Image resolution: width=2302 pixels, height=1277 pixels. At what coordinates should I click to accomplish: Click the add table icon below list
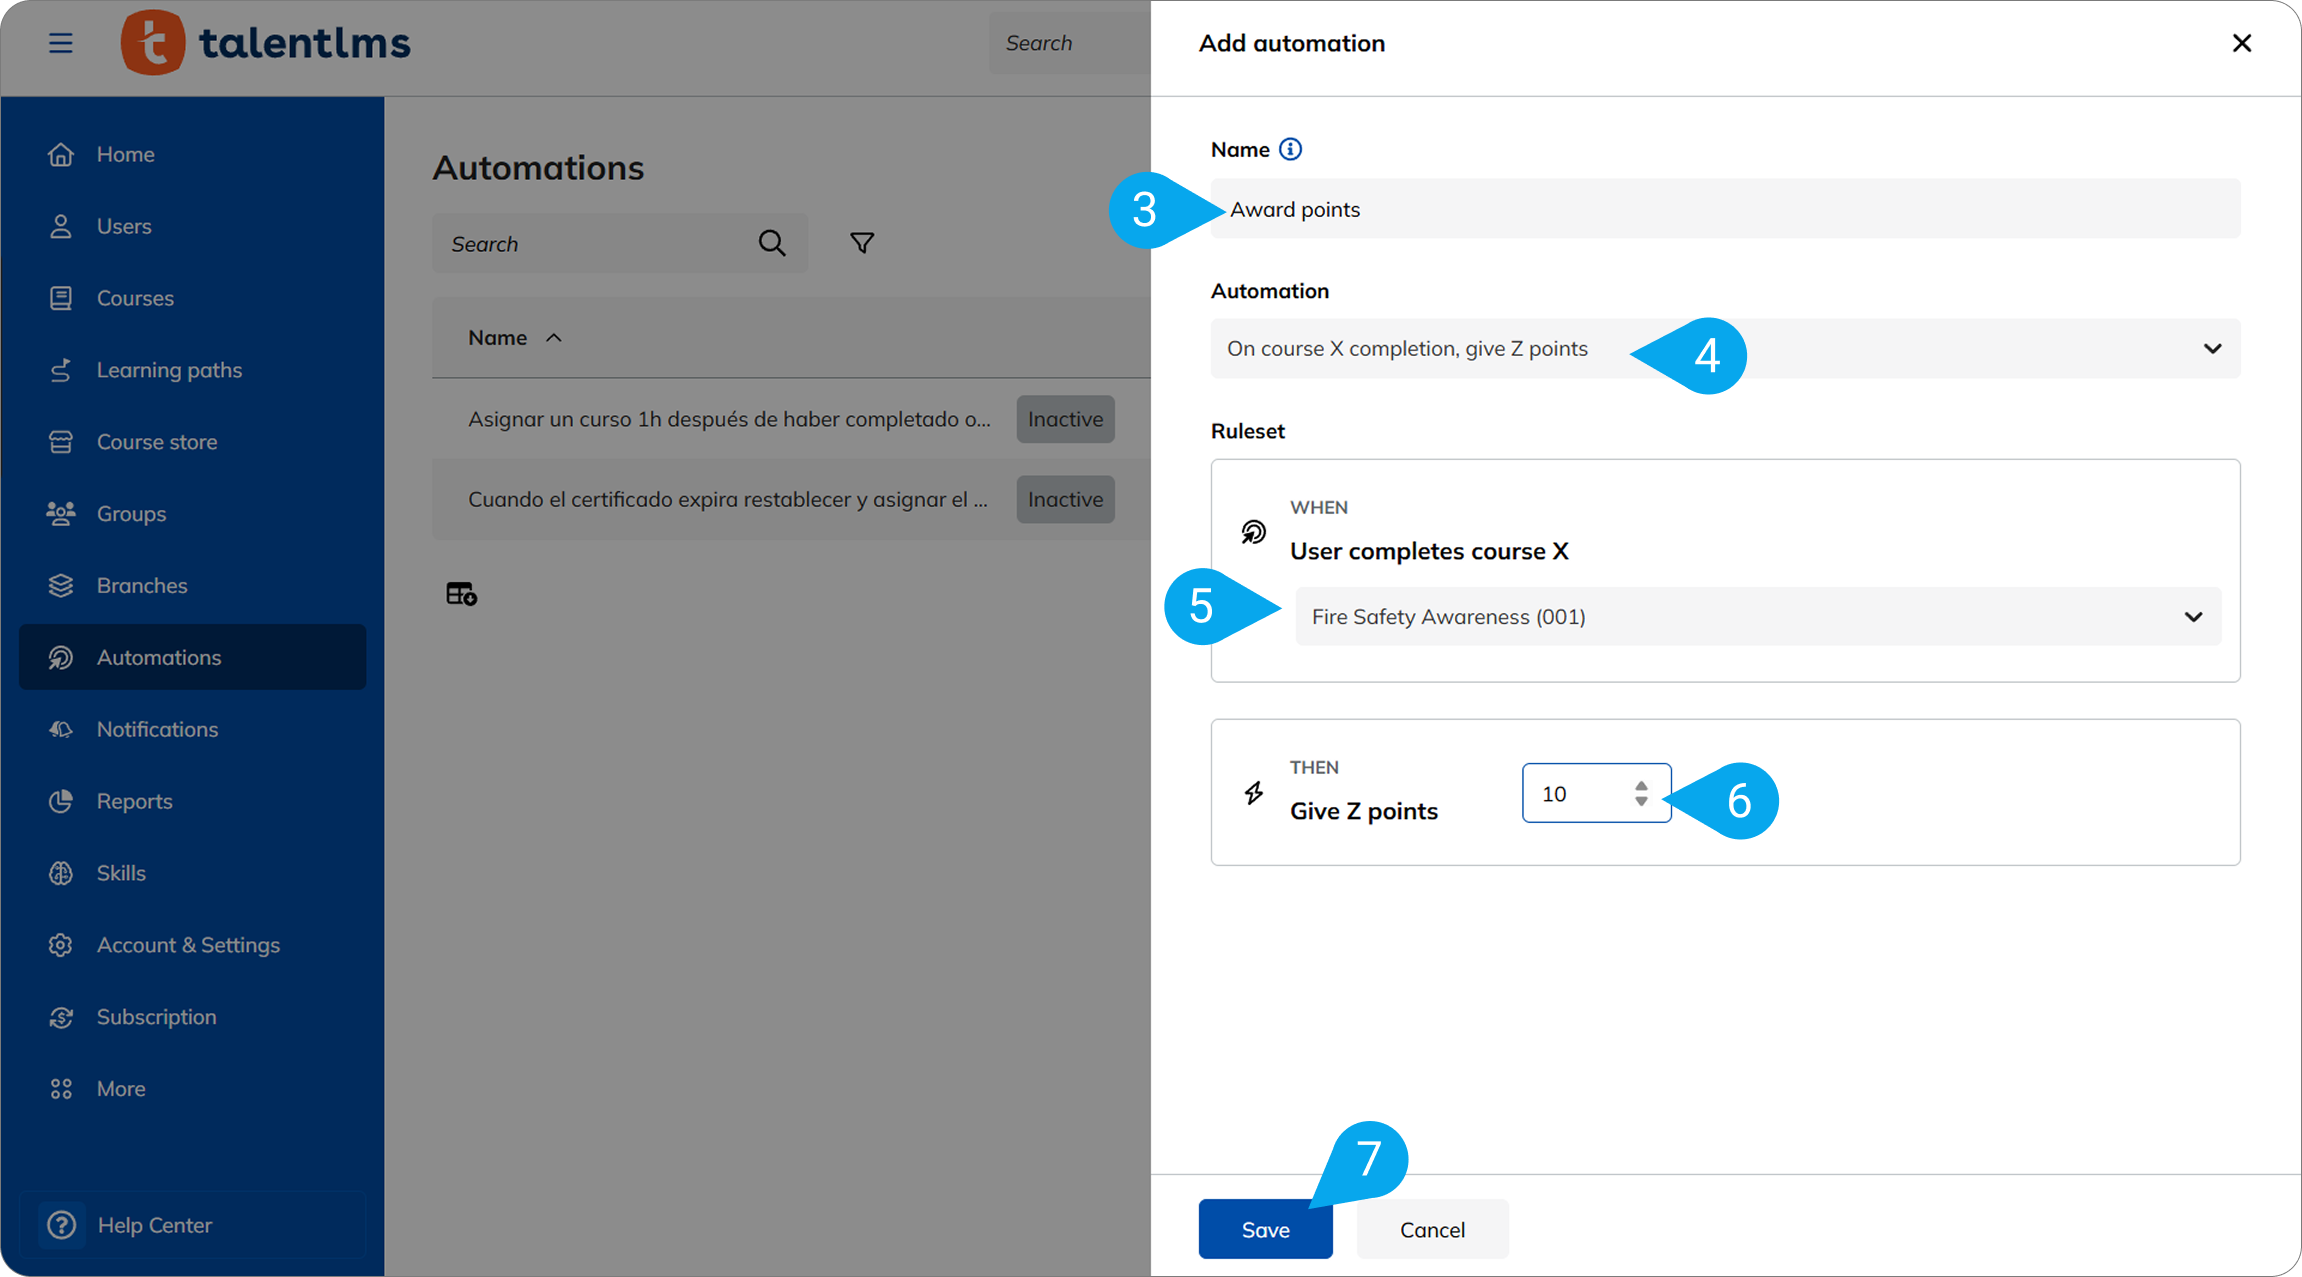click(461, 594)
